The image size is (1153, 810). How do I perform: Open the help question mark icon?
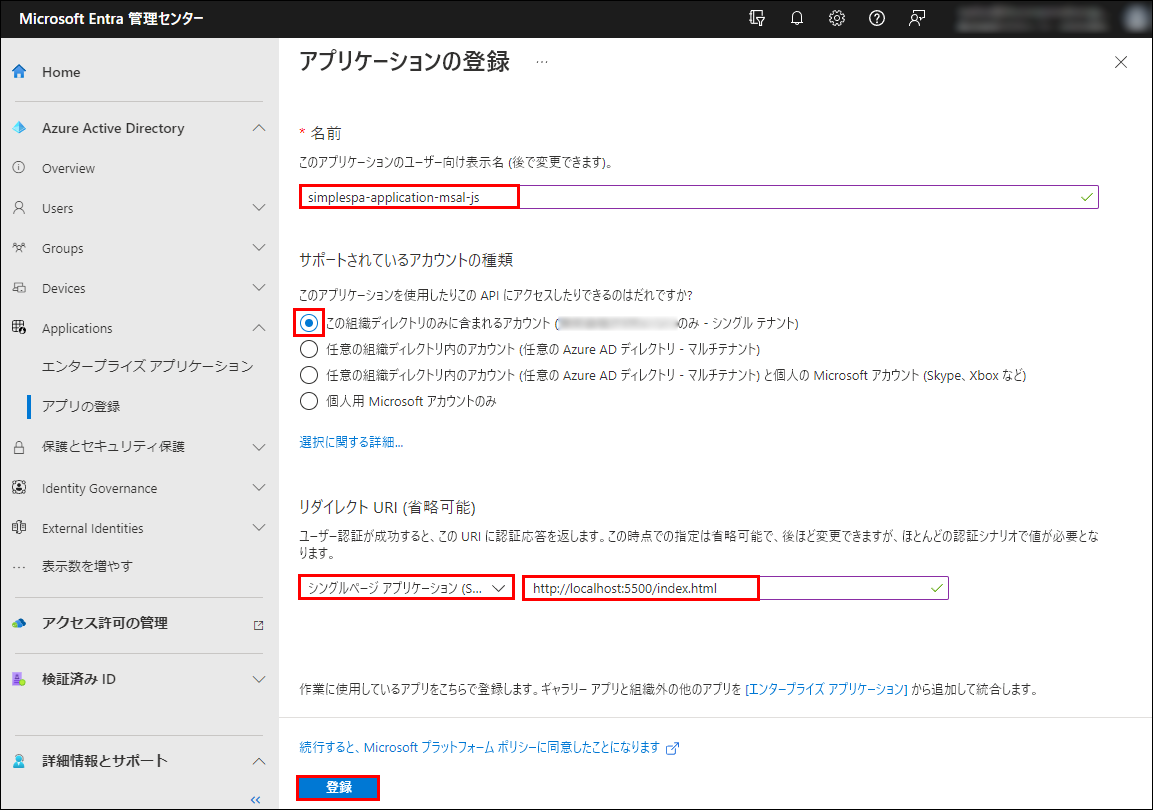click(x=877, y=18)
